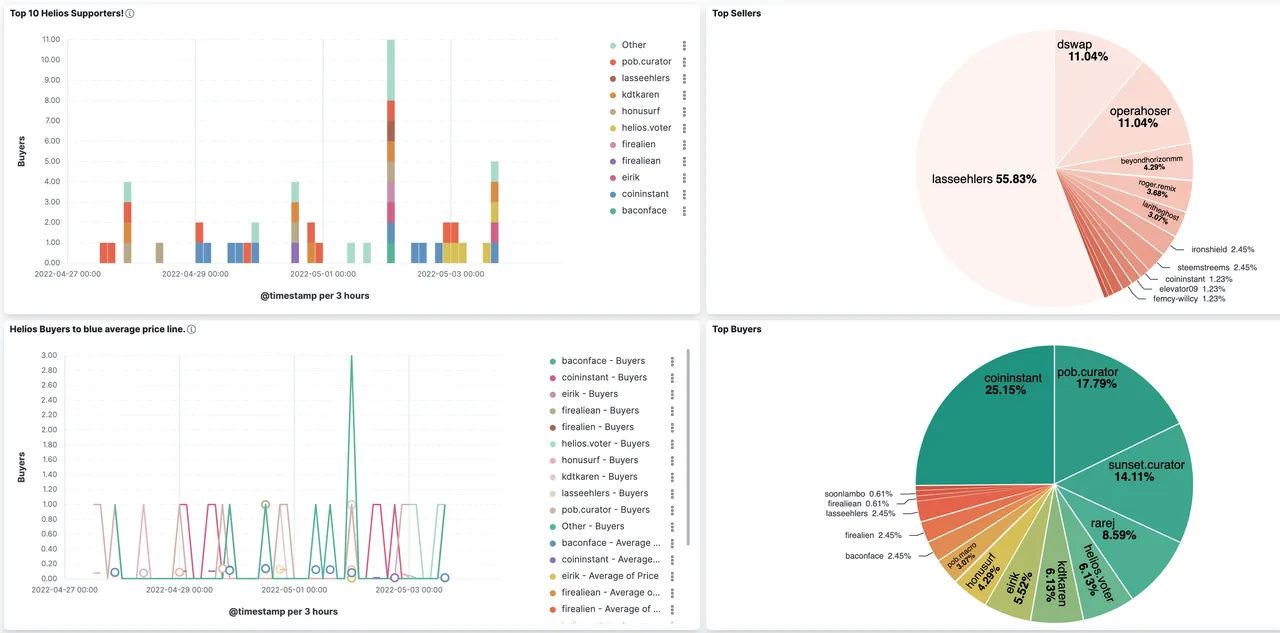Toggle the pob.curator series label in the Top 10 legend
The height and width of the screenshot is (633, 1280).
pos(647,62)
